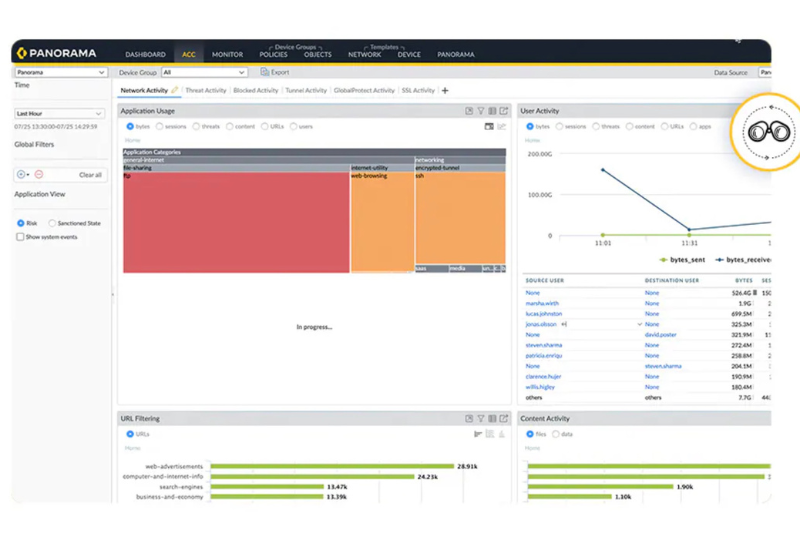800x550 pixels.
Task: Click the Export icon button
Action: pyautogui.click(x=265, y=72)
